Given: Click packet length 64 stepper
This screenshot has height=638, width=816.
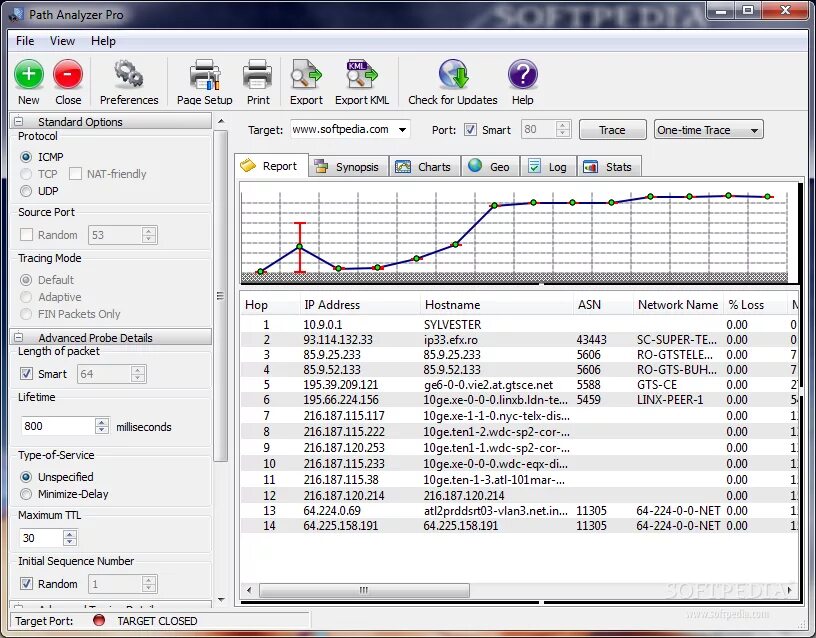Looking at the screenshot, I should pyautogui.click(x=138, y=374).
